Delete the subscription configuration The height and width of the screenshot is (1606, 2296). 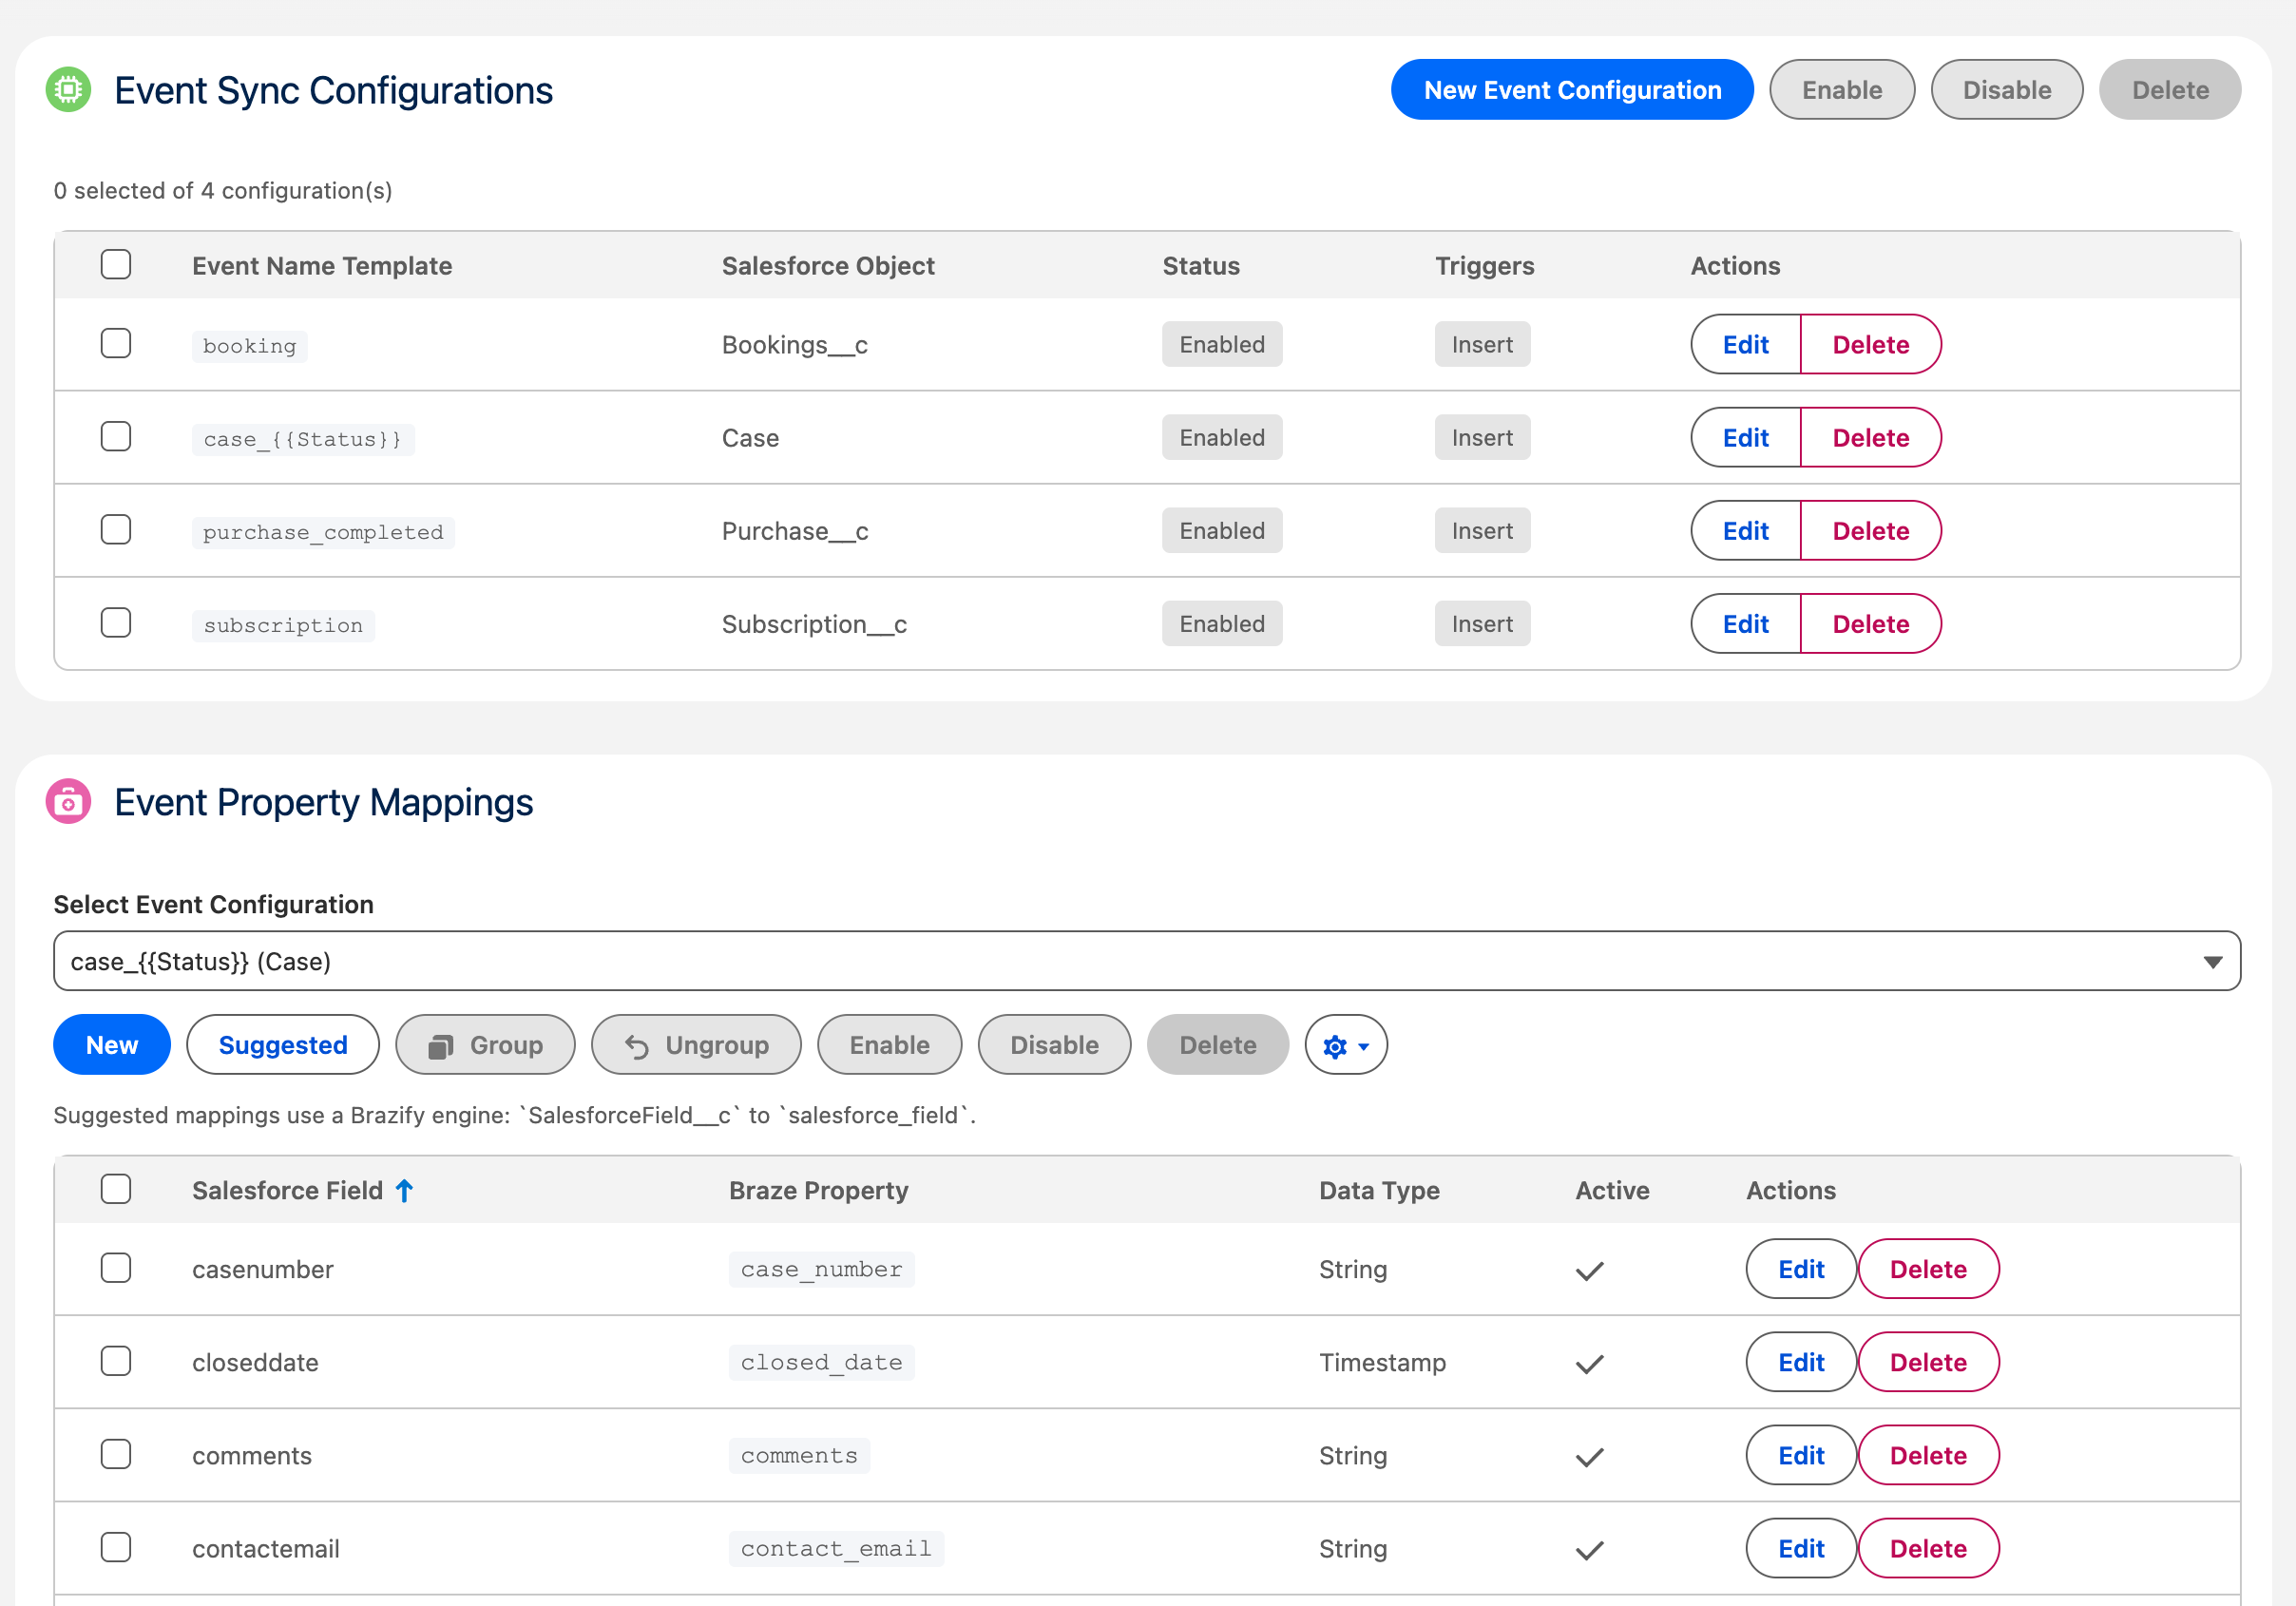(1871, 623)
